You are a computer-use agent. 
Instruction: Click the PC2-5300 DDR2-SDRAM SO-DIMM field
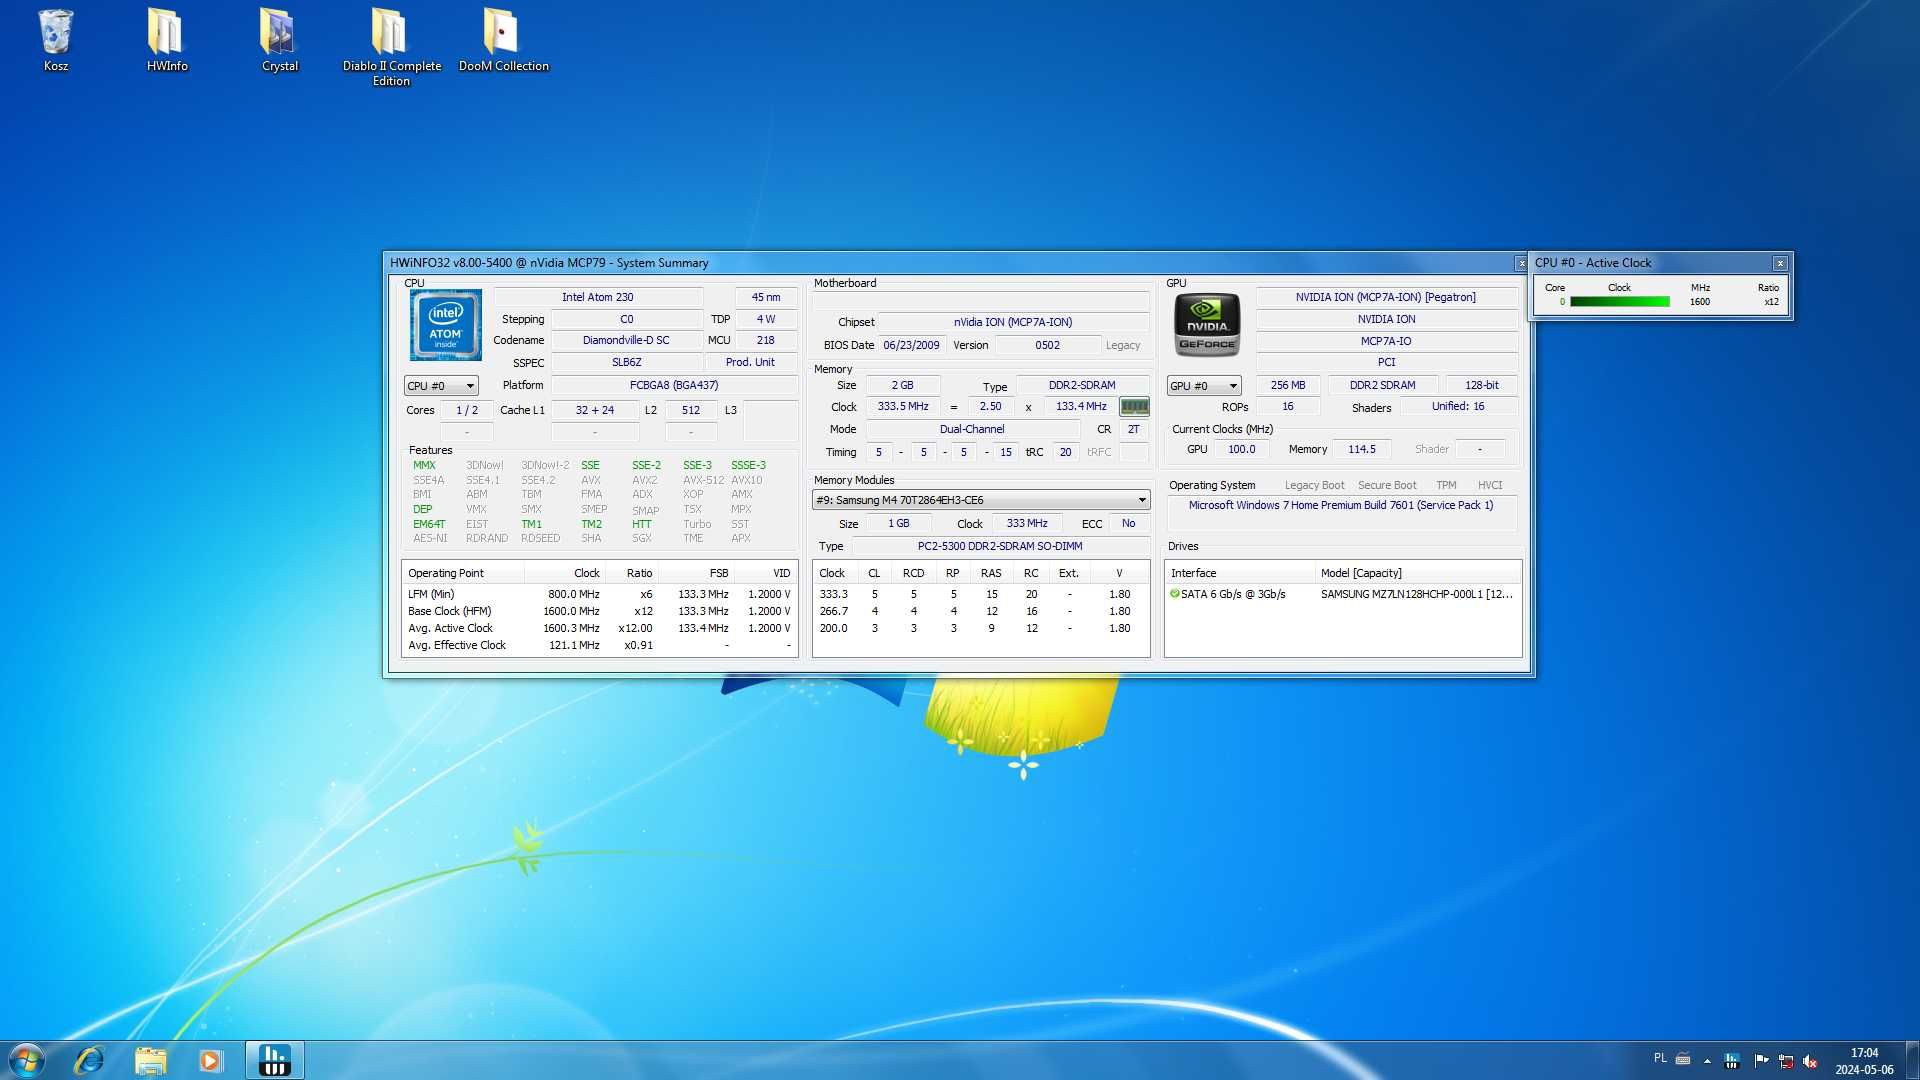point(1000,546)
